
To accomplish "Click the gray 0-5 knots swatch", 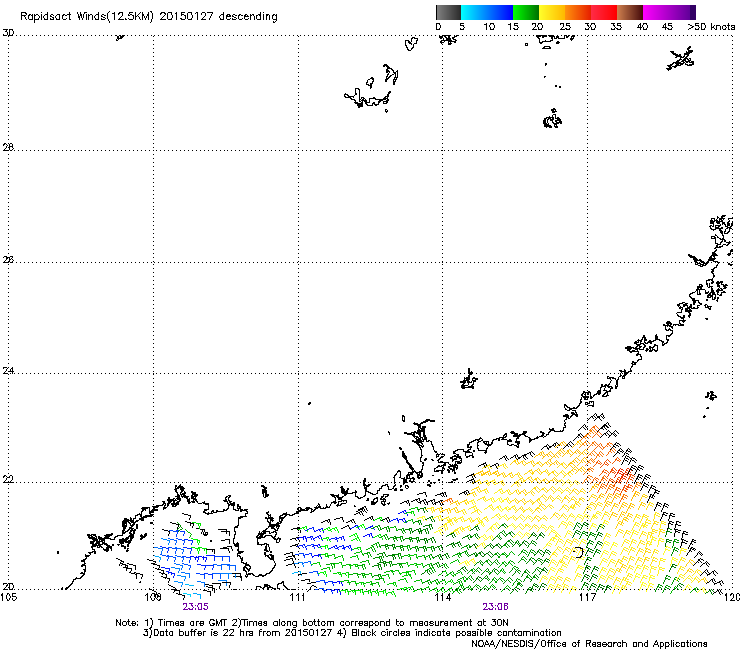I will 448,12.
